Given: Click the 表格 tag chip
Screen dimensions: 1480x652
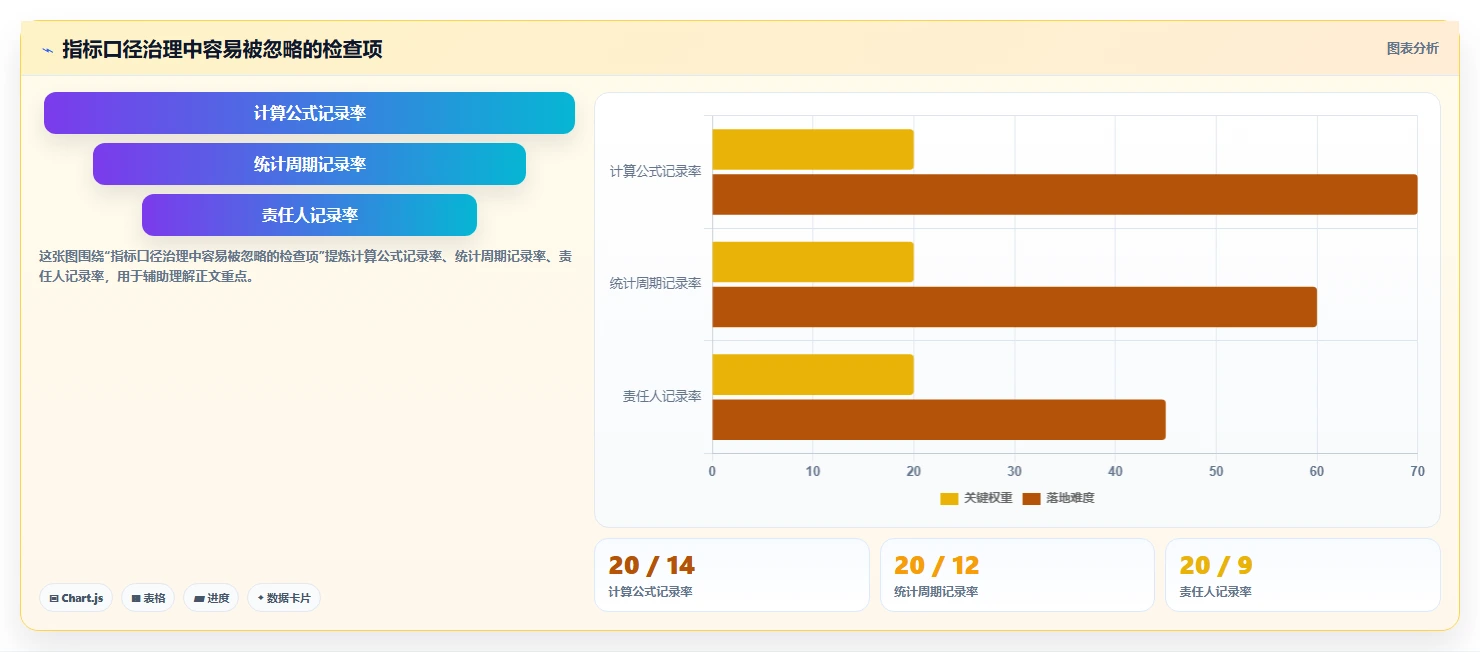Looking at the screenshot, I should pos(148,598).
